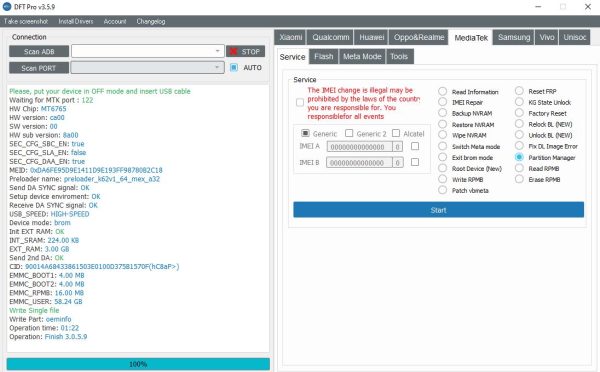Image resolution: width=600 pixels, height=372 pixels.
Task: Open the Install Drivers menu
Action: pos(76,21)
